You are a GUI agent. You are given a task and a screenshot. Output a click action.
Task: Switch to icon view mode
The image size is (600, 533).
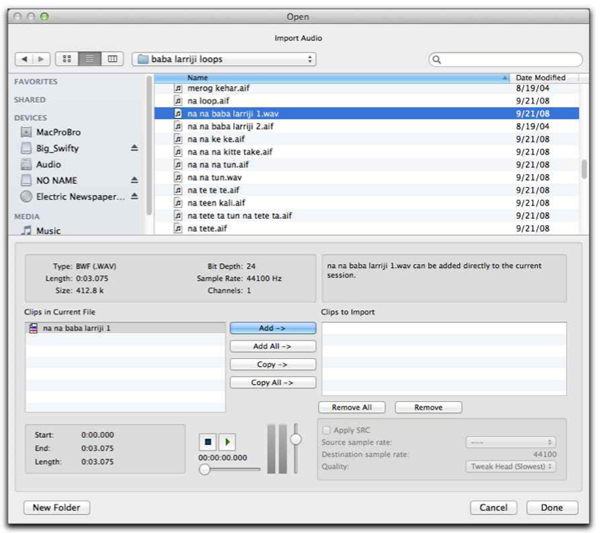pos(67,59)
